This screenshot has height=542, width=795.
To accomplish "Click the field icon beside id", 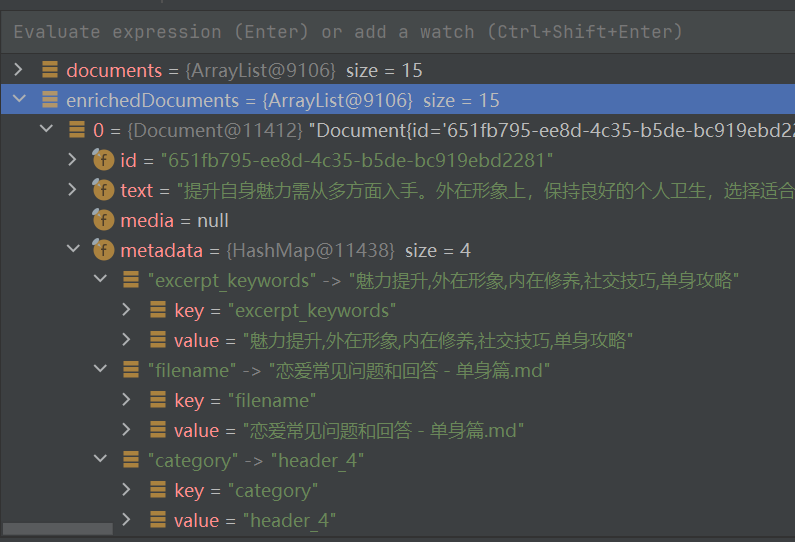I will tap(103, 160).
